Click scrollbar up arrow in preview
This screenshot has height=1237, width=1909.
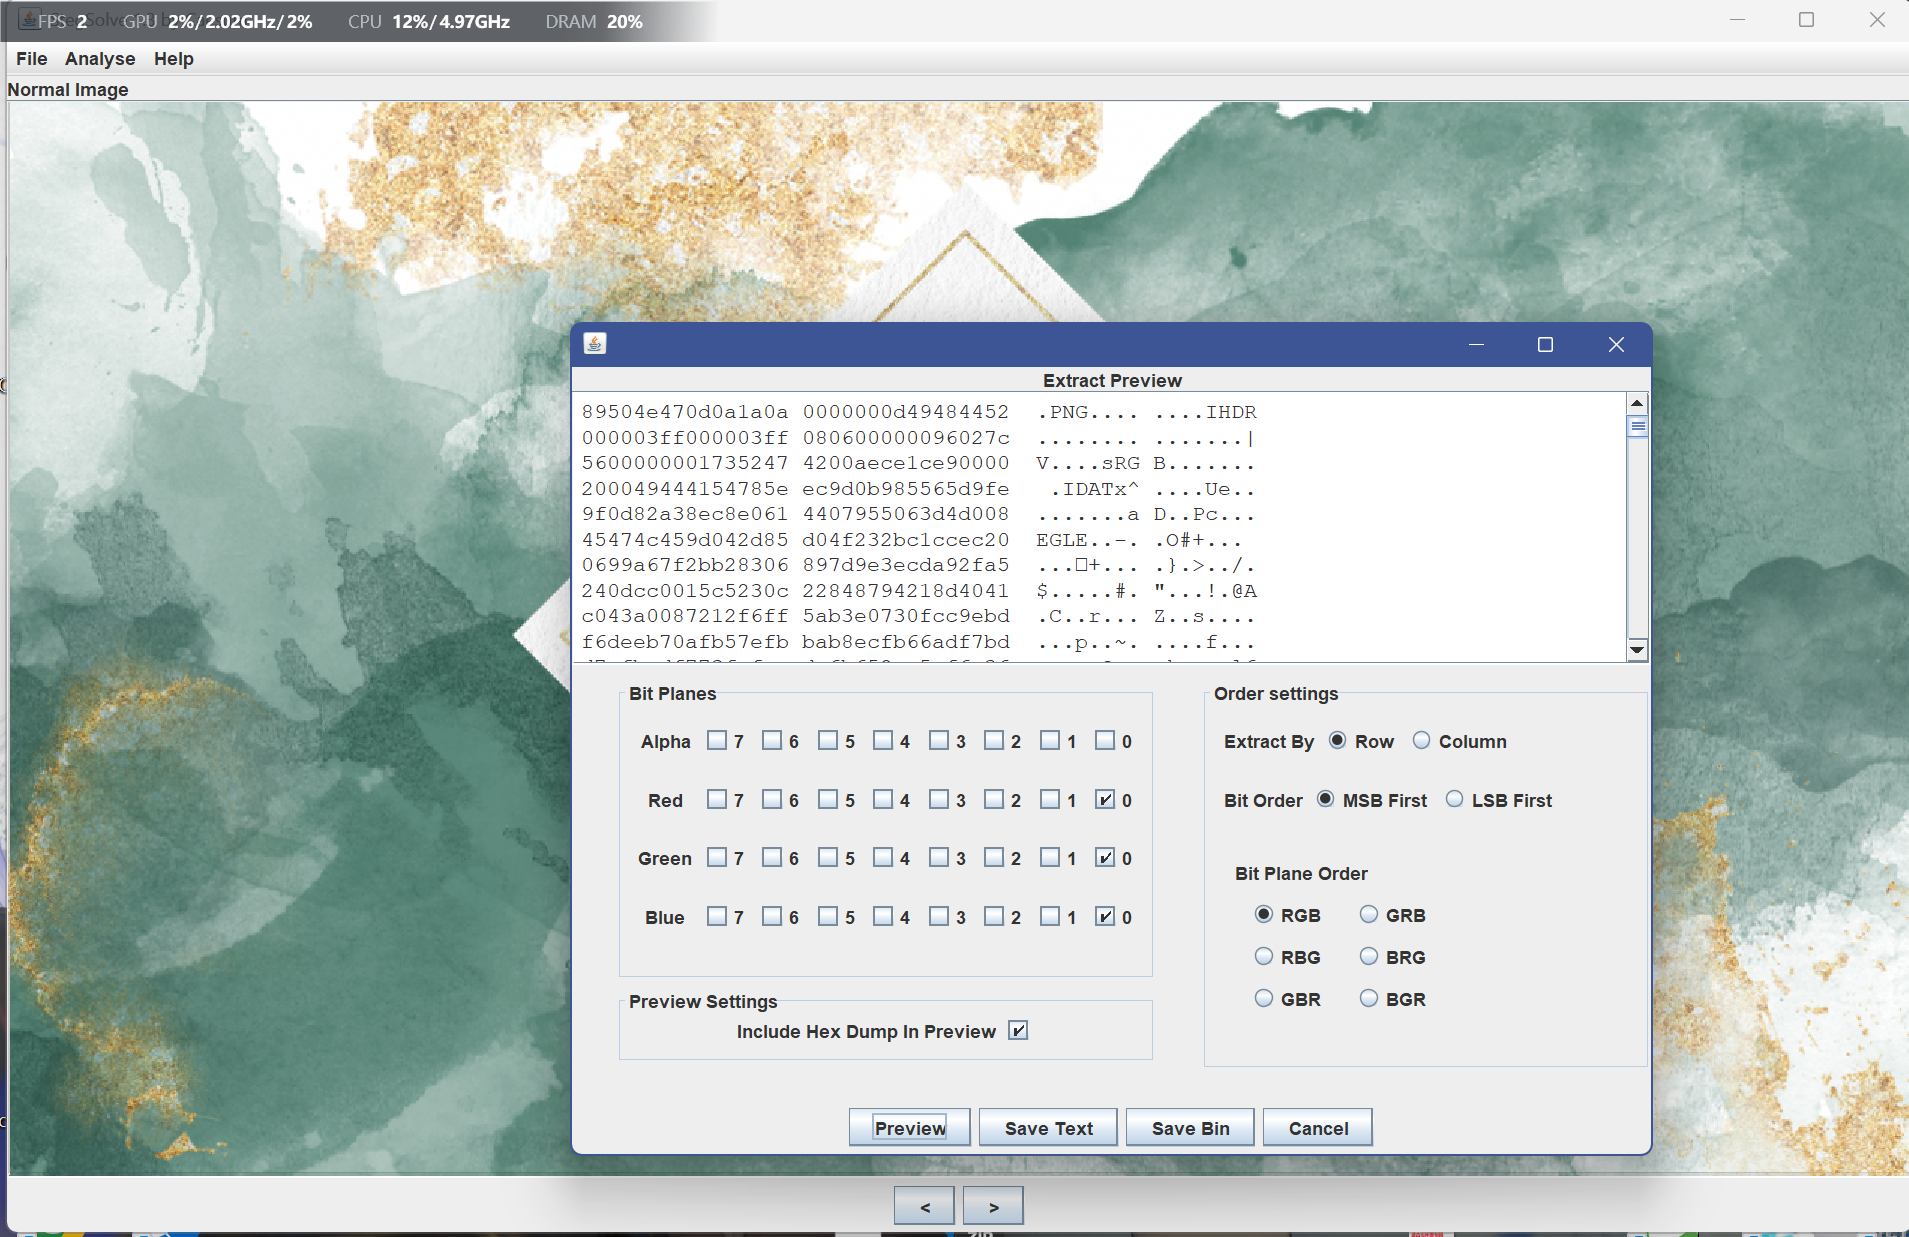pyautogui.click(x=1637, y=403)
